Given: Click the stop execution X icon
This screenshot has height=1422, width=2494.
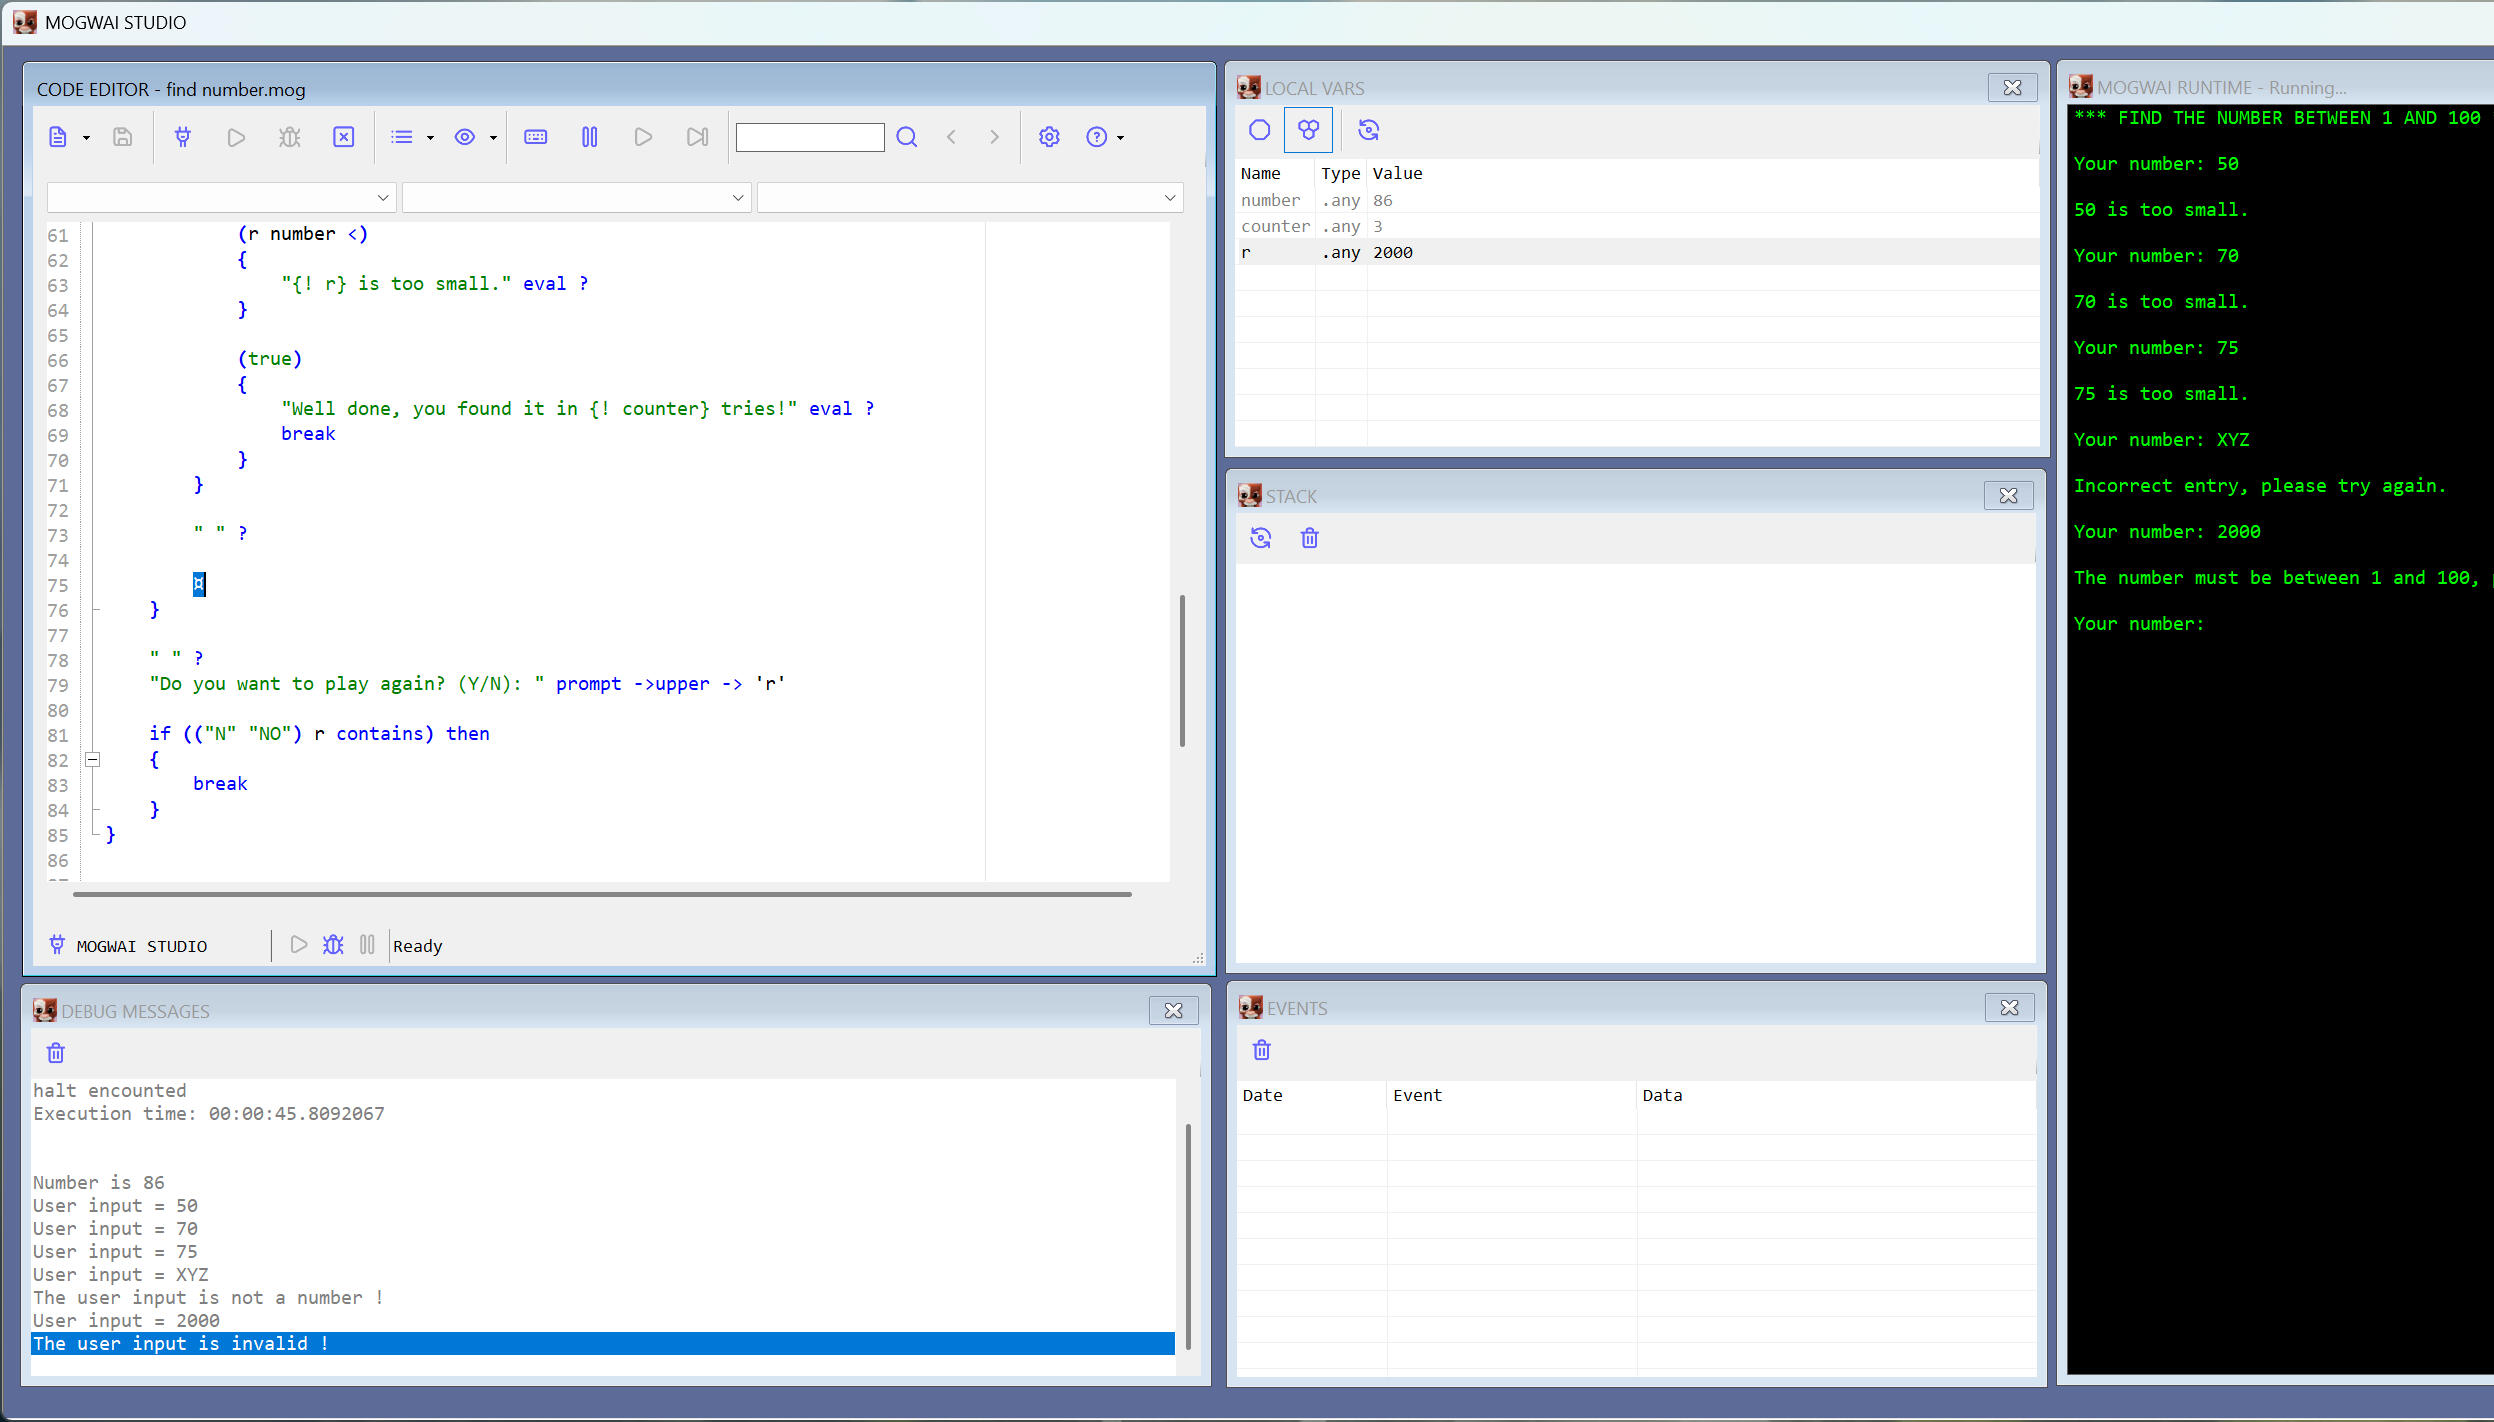Looking at the screenshot, I should 343,137.
